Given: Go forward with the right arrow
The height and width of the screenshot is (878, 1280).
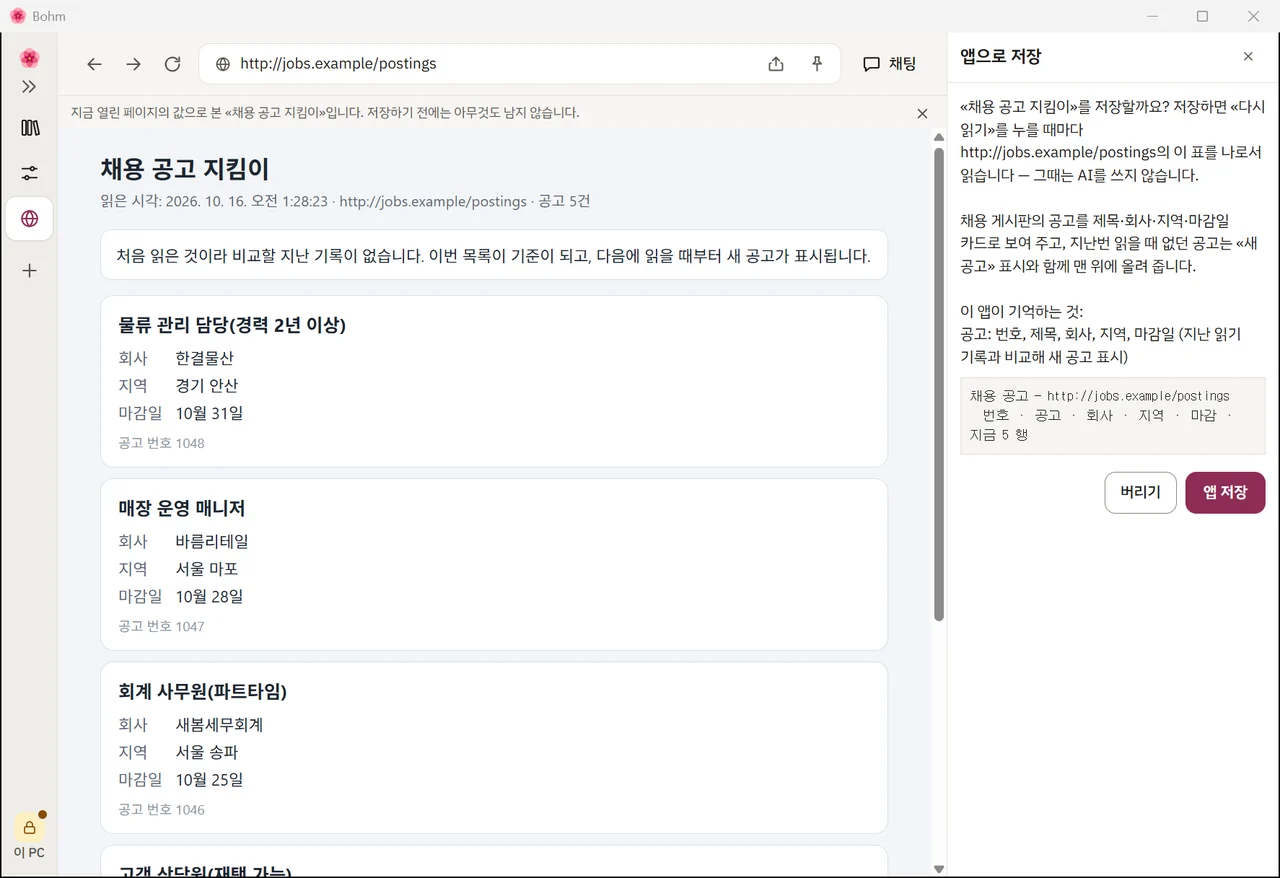Looking at the screenshot, I should click(x=133, y=64).
